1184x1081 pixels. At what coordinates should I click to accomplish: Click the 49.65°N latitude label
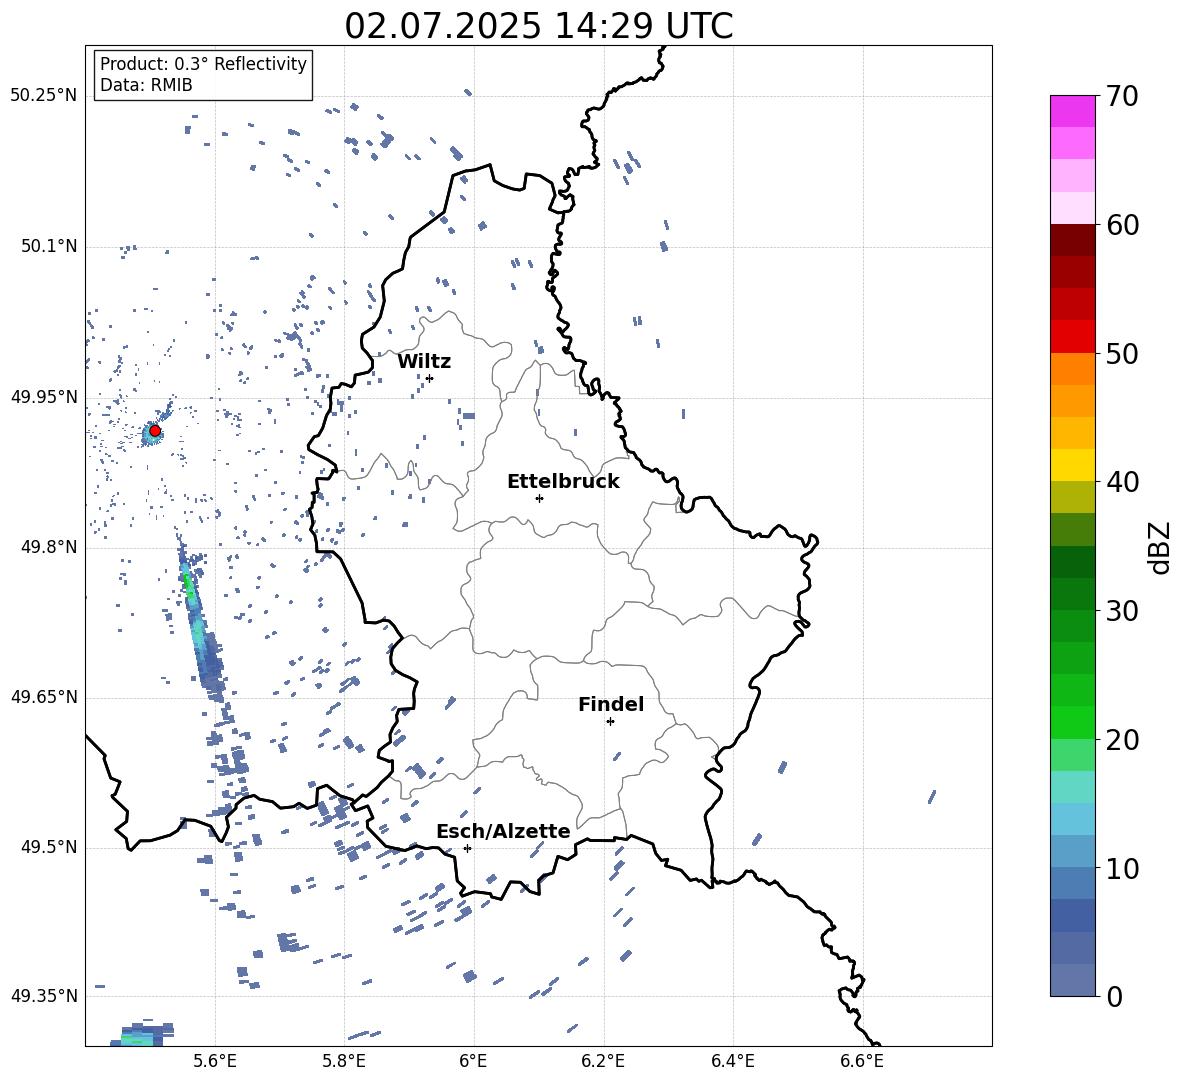click(44, 696)
